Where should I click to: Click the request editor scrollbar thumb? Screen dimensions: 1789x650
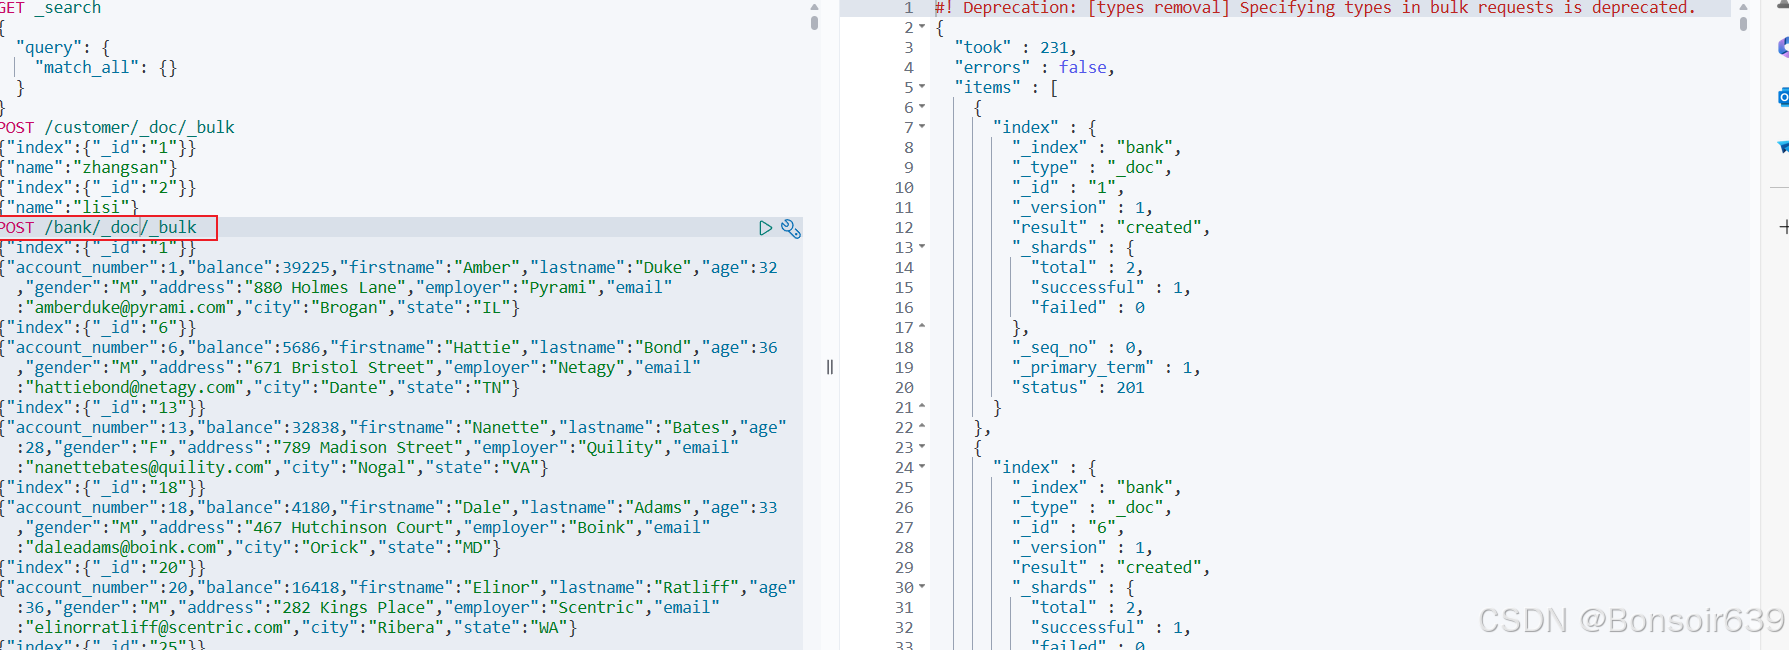(814, 22)
